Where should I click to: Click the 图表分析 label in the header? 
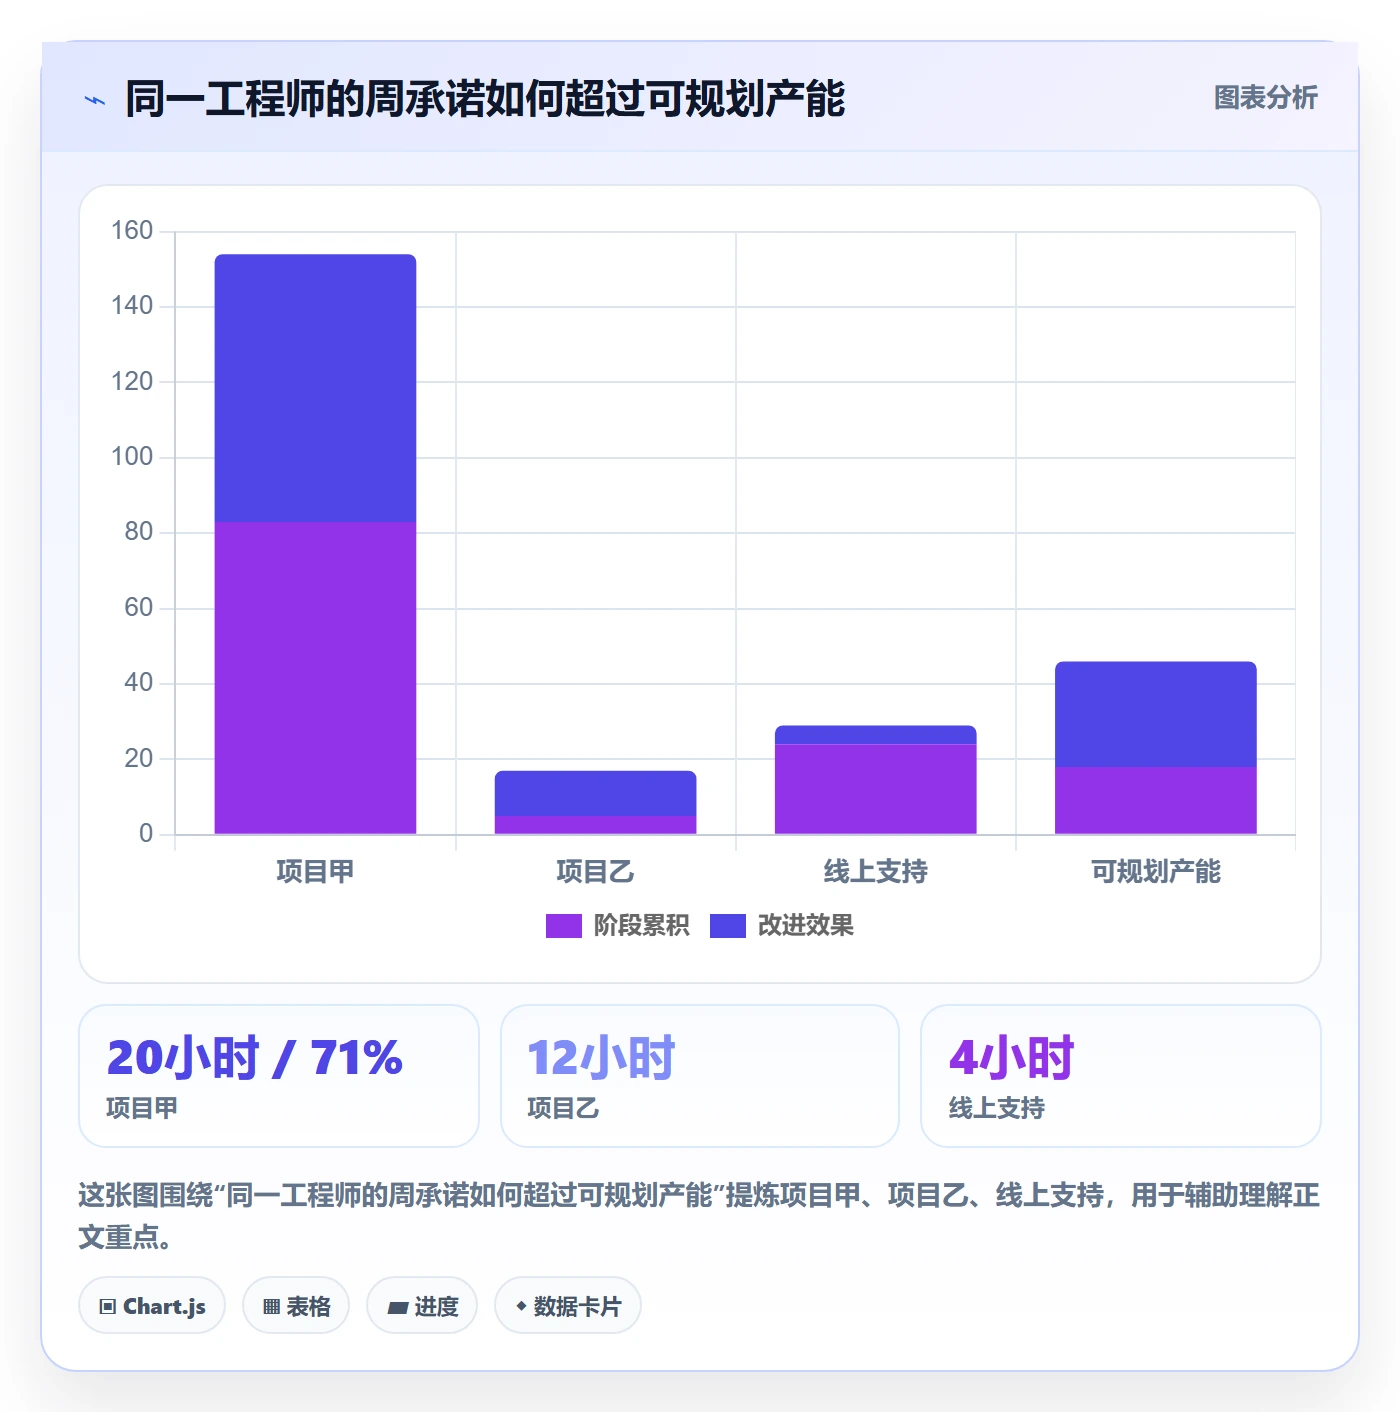1265,98
